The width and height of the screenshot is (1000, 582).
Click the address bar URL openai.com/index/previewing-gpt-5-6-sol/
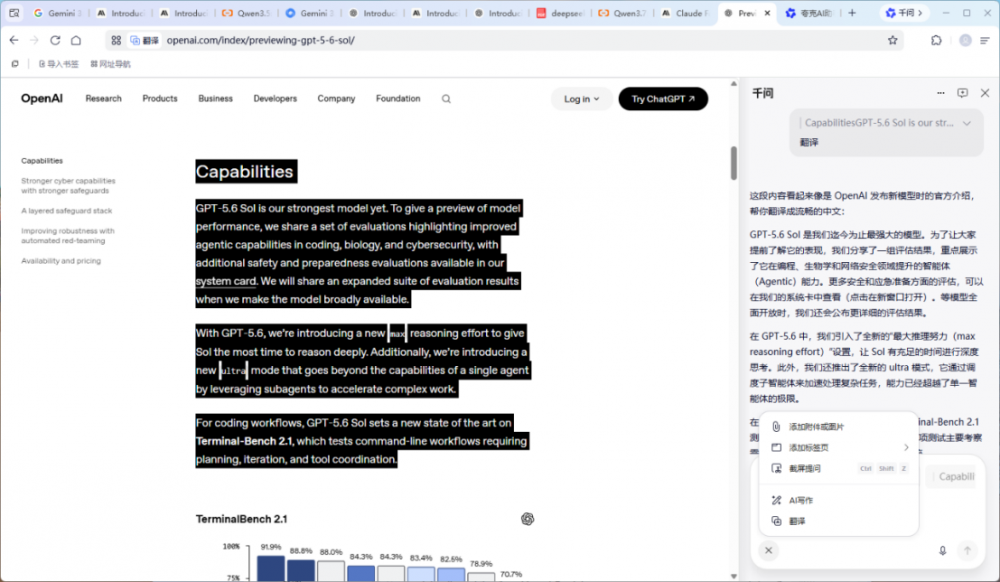260,40
